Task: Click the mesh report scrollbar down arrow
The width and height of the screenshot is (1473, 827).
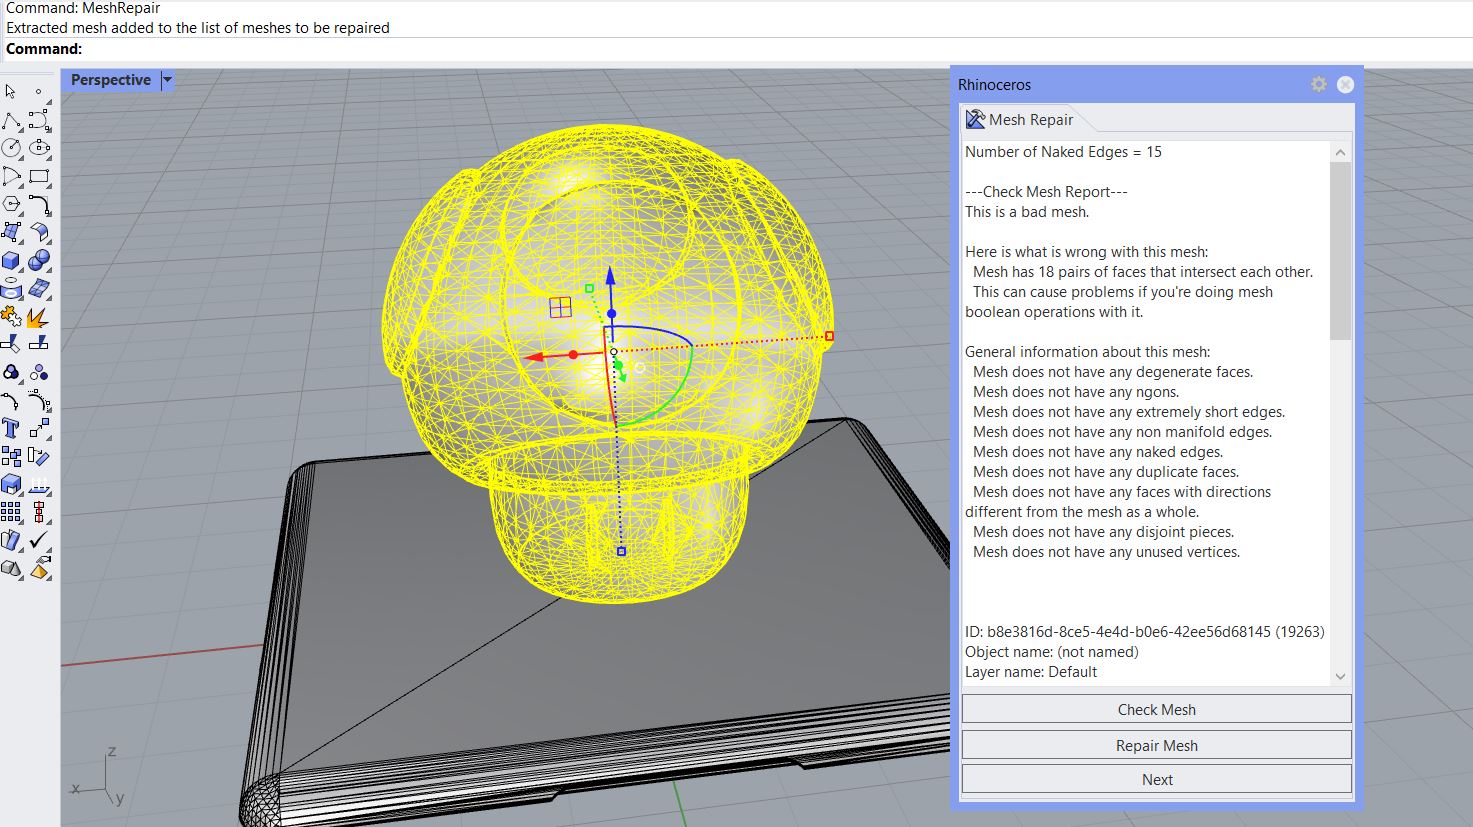Action: coord(1340,676)
